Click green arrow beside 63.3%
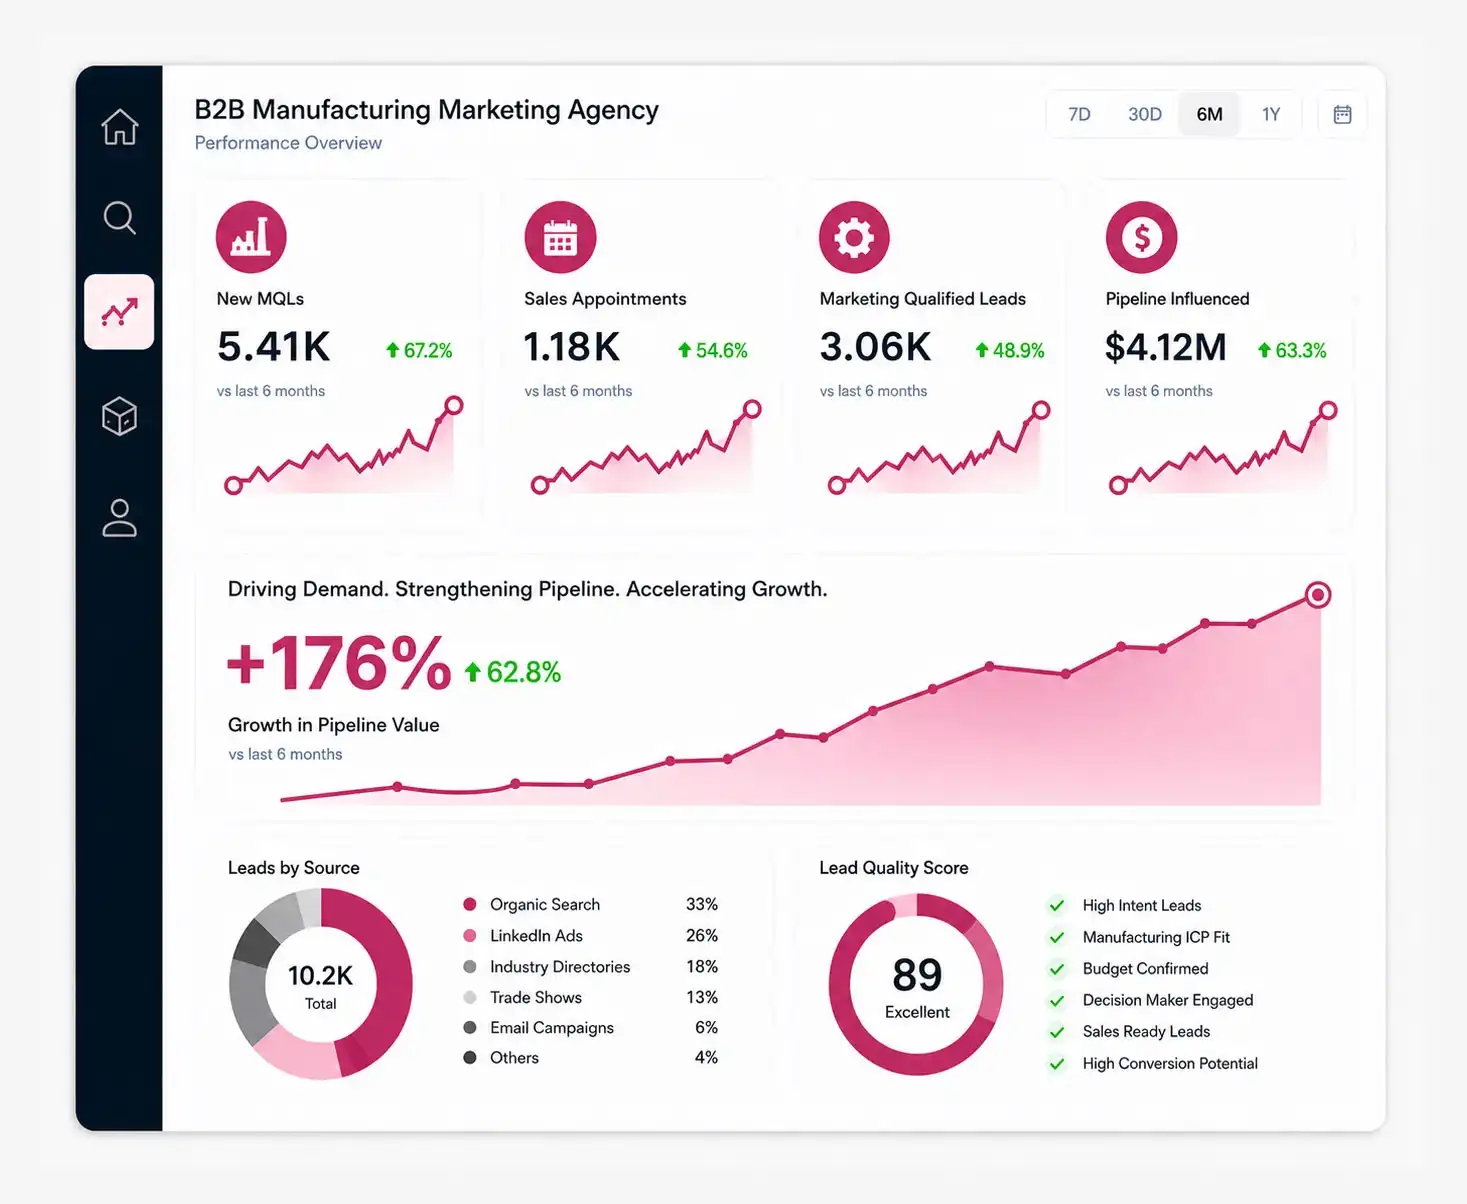1467x1204 pixels. pos(1264,350)
